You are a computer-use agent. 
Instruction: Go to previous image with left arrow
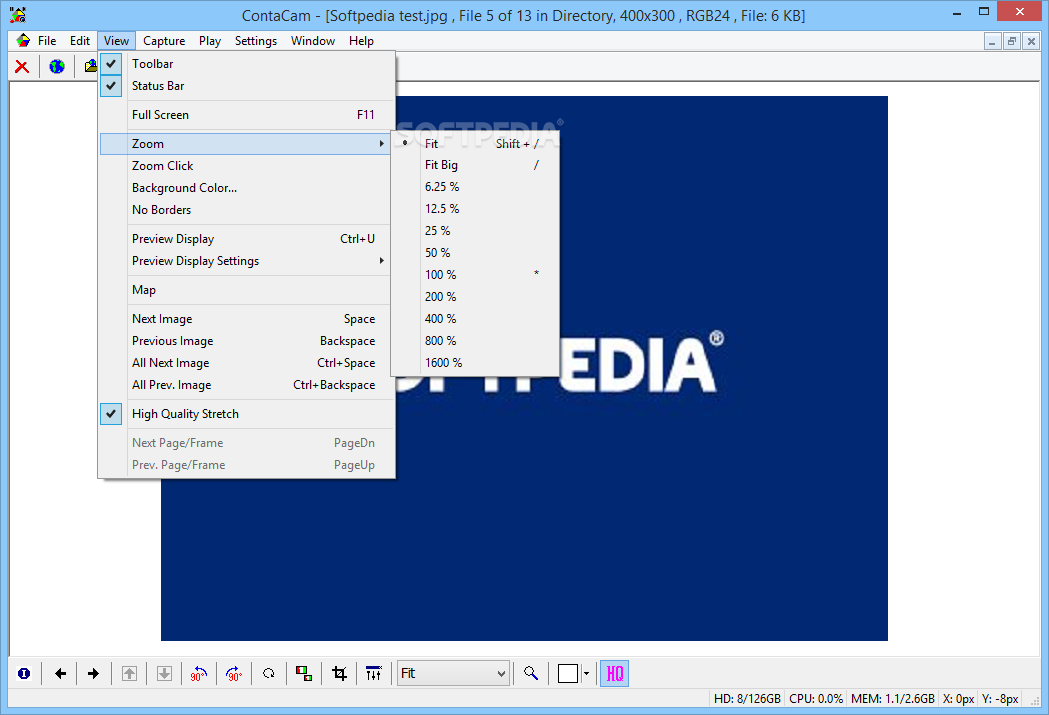click(60, 674)
